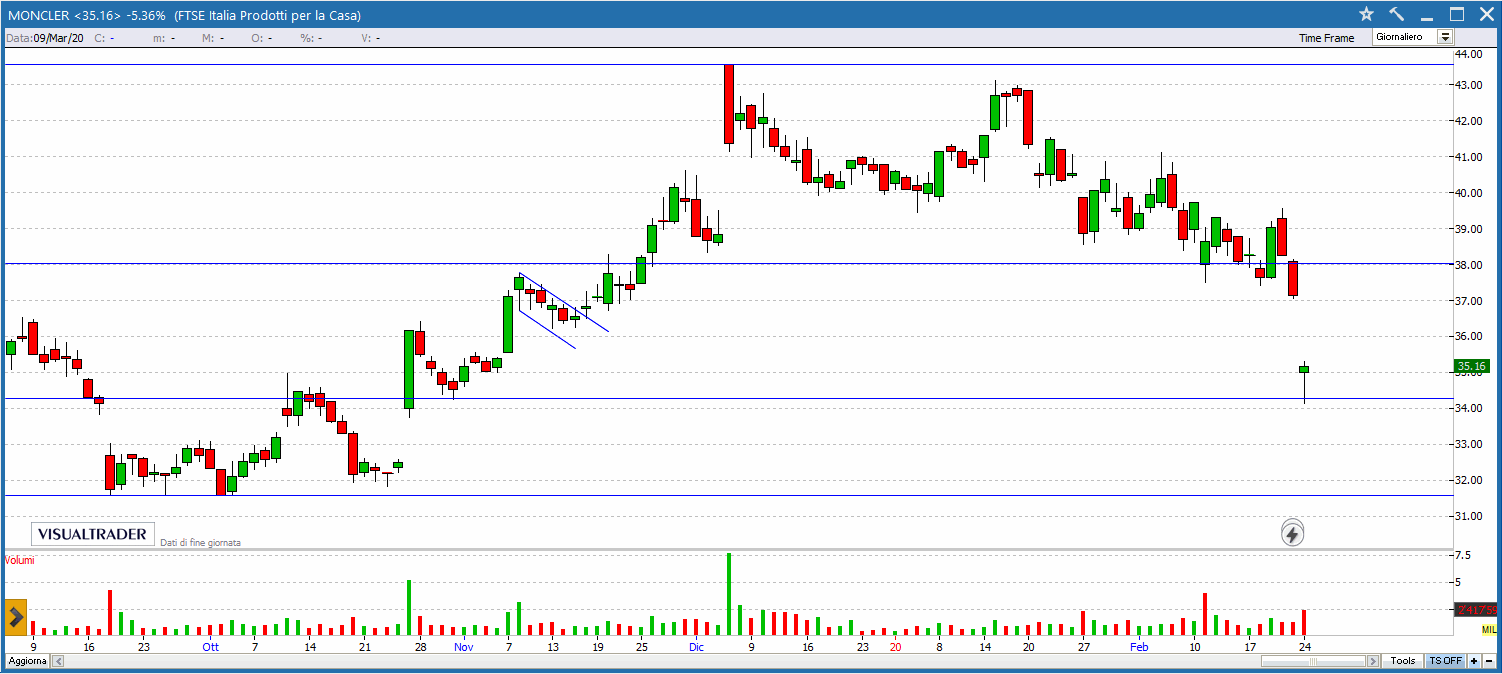Zoom in the chart with the plus button
1502x674 pixels.
(x=1474, y=661)
